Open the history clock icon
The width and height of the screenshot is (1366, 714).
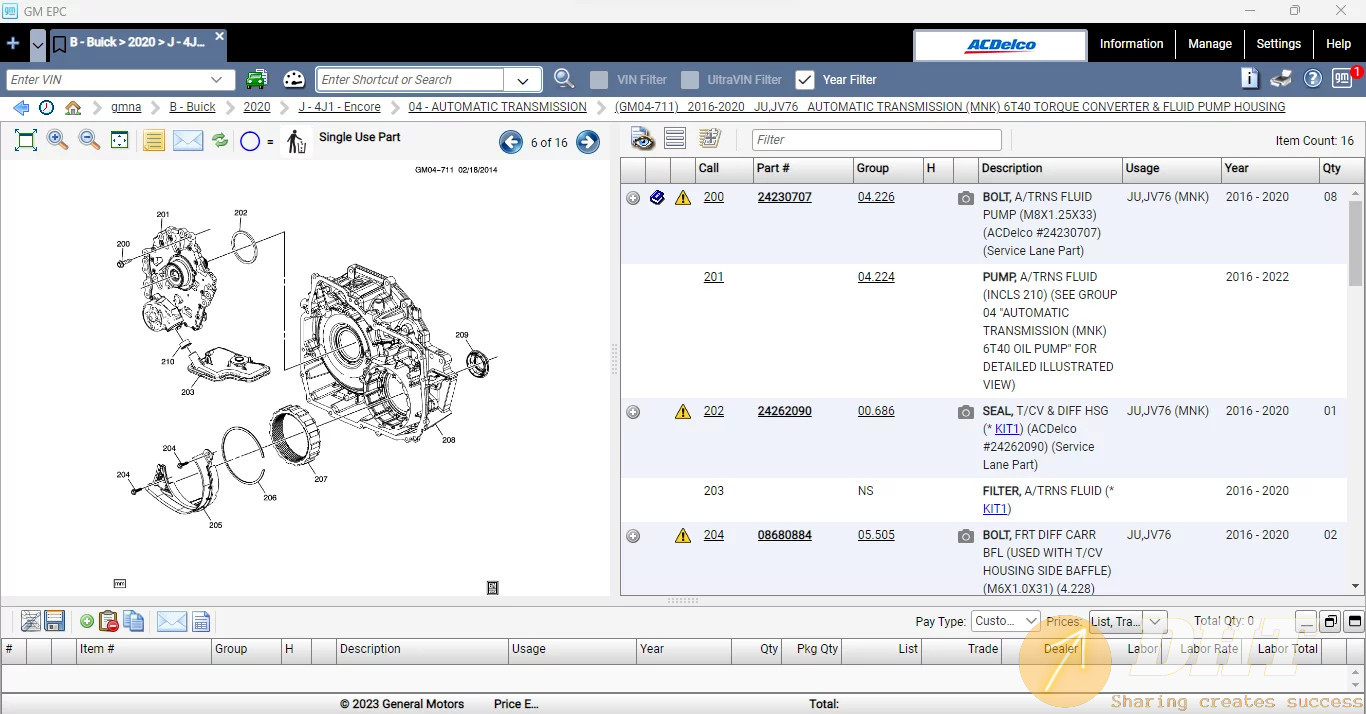tap(46, 107)
